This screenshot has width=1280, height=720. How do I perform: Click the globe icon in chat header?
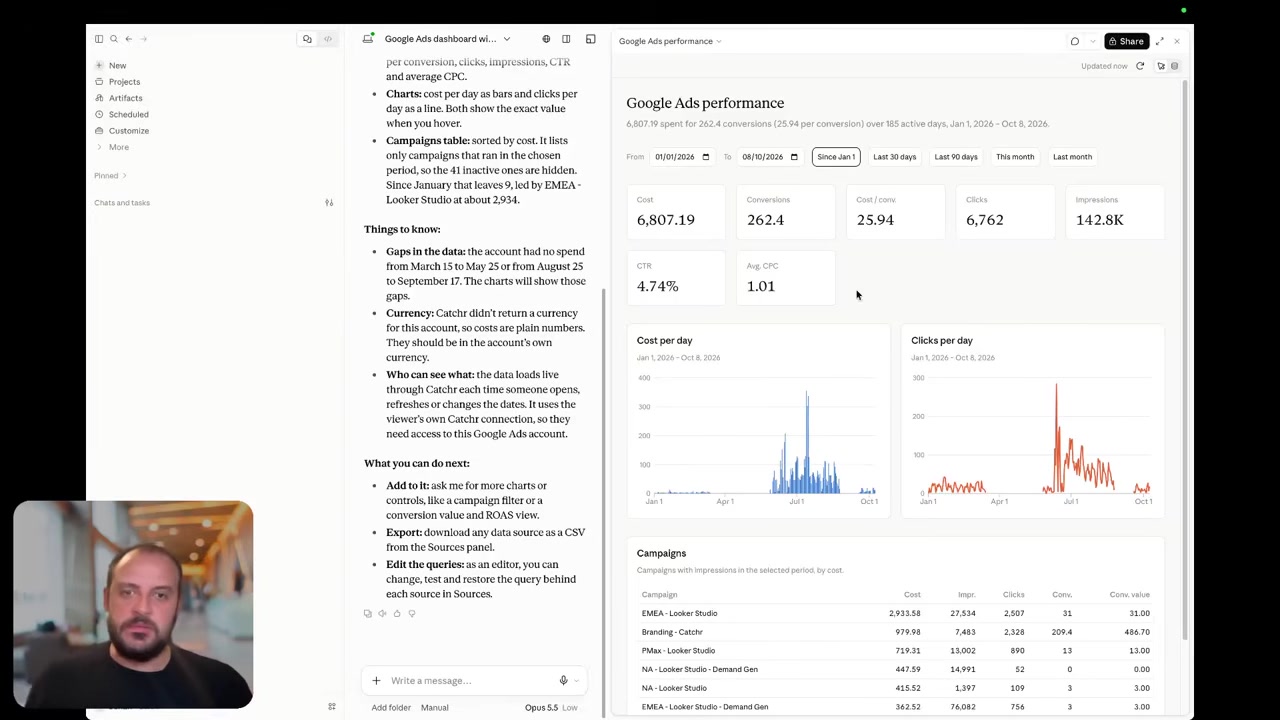(x=546, y=39)
